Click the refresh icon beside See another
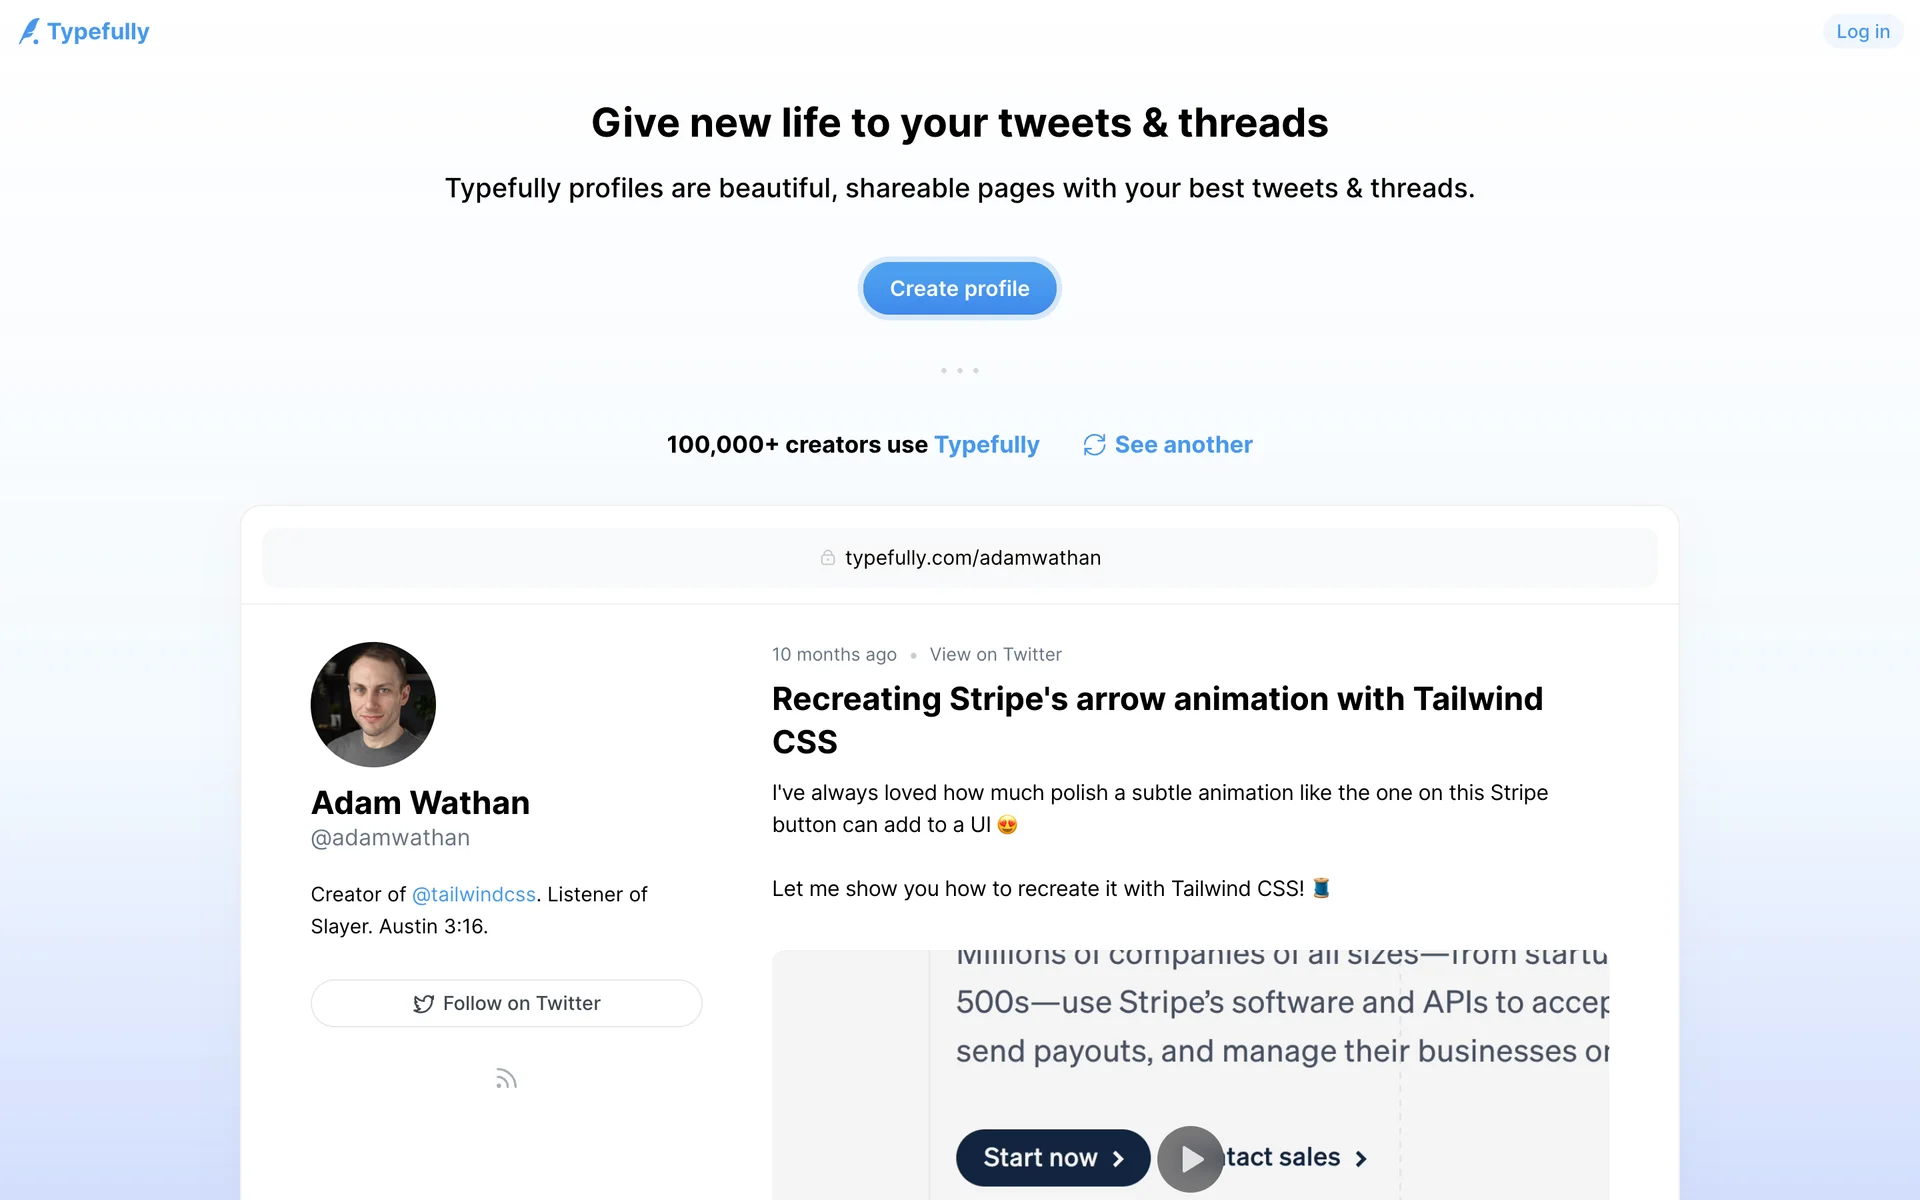Screen dimensions: 1920x1200 (1094, 445)
